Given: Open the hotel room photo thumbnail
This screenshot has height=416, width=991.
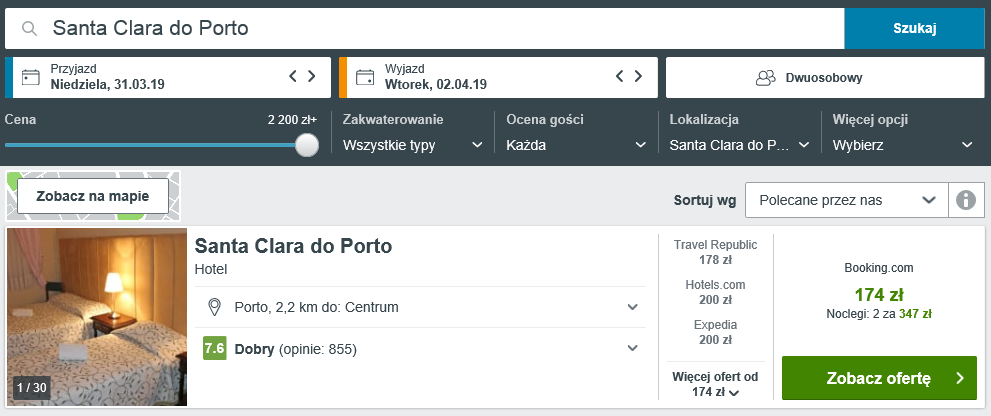Looking at the screenshot, I should 97,317.
